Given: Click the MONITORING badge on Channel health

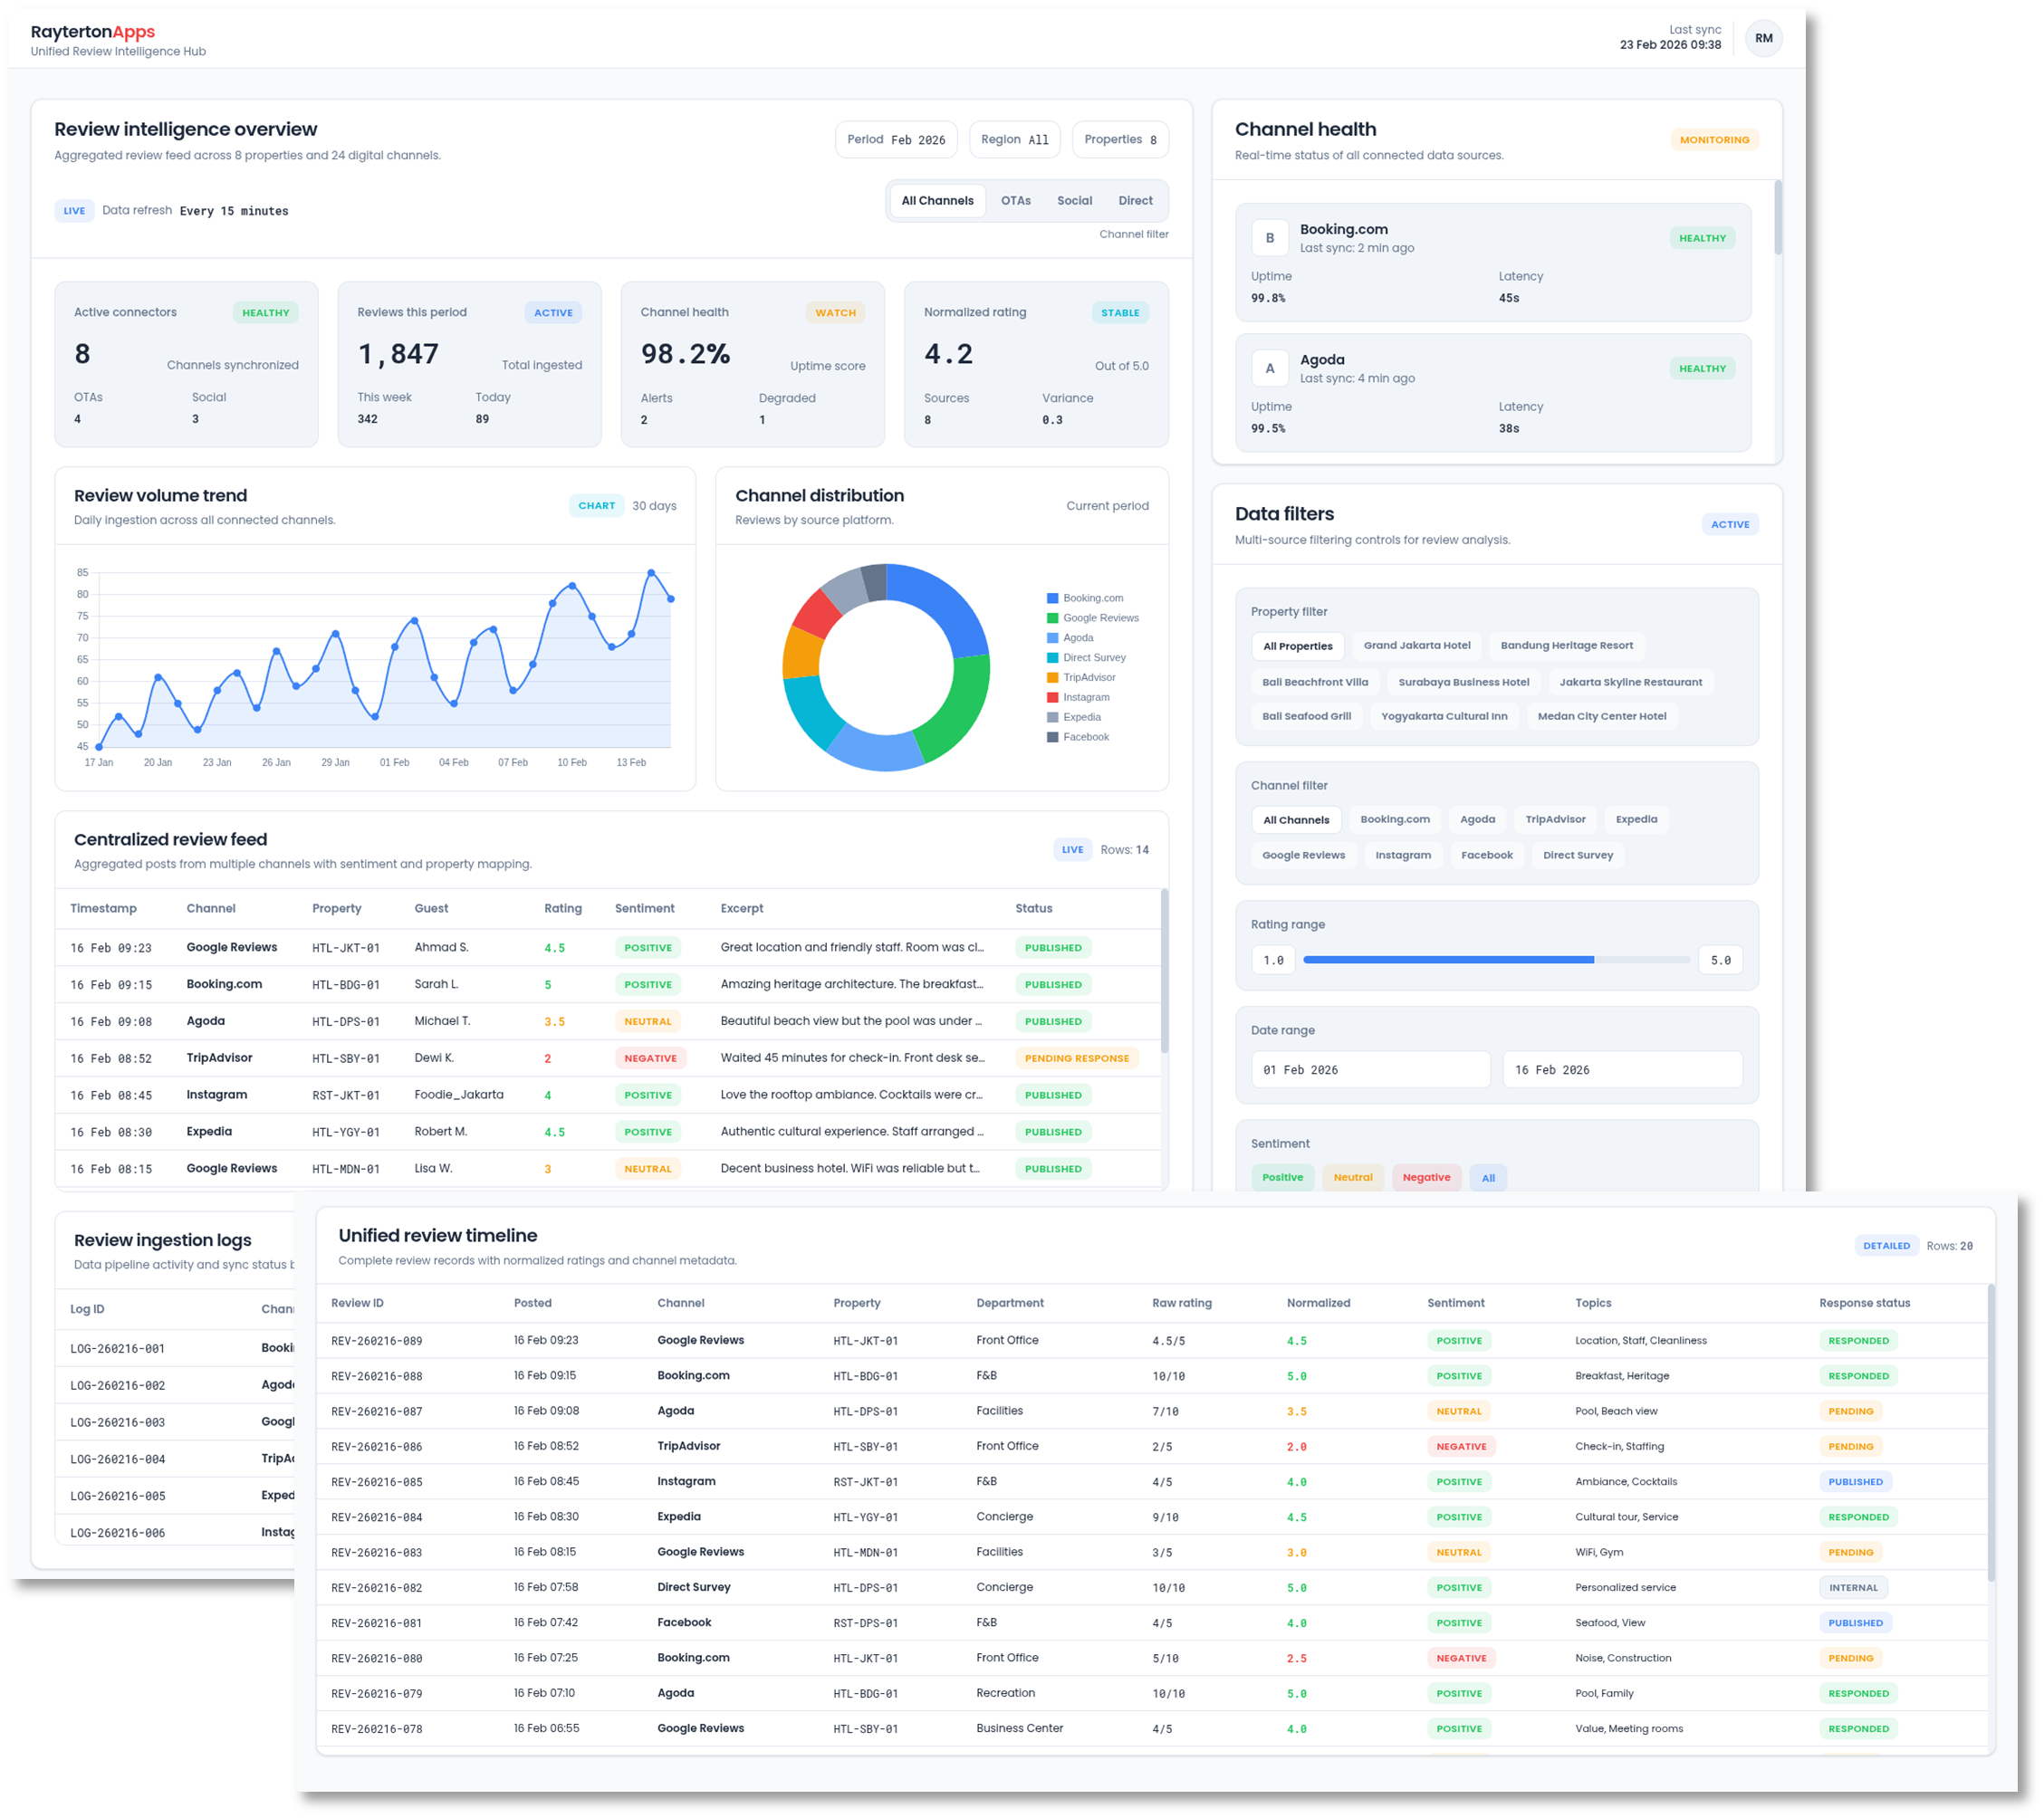Looking at the screenshot, I should 1714,140.
